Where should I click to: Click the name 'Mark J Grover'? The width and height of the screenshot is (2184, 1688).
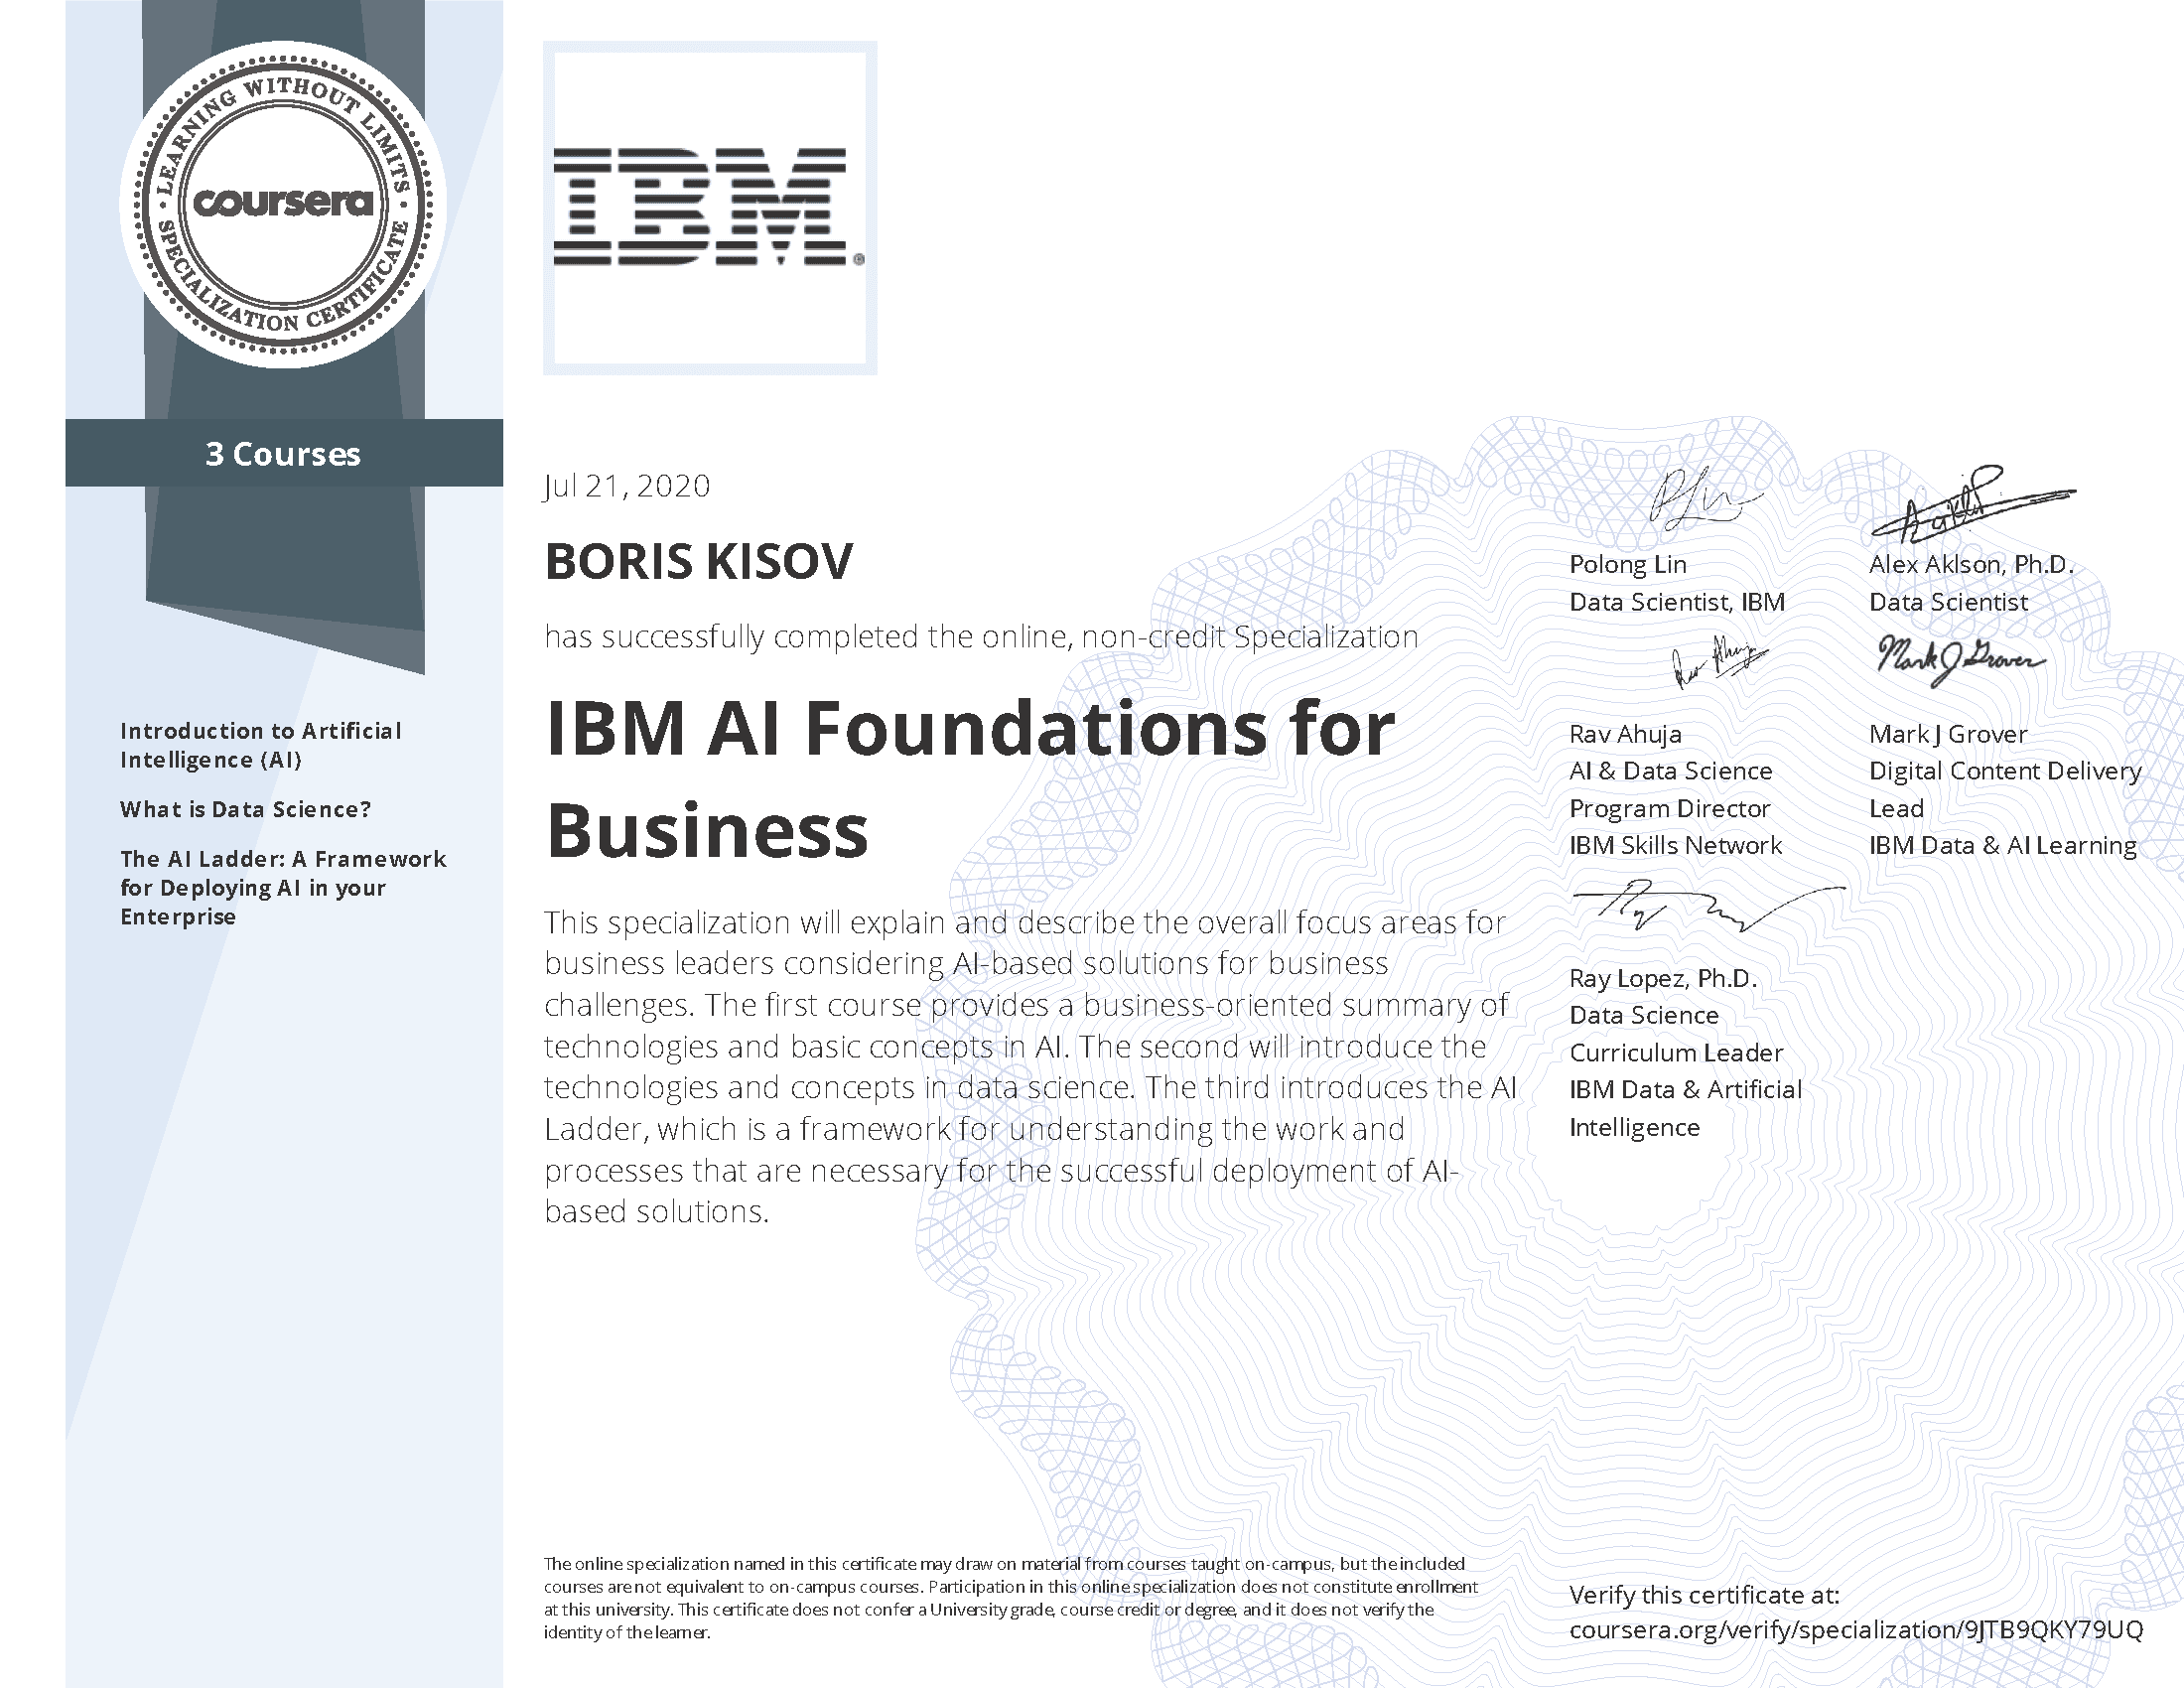point(1948,734)
